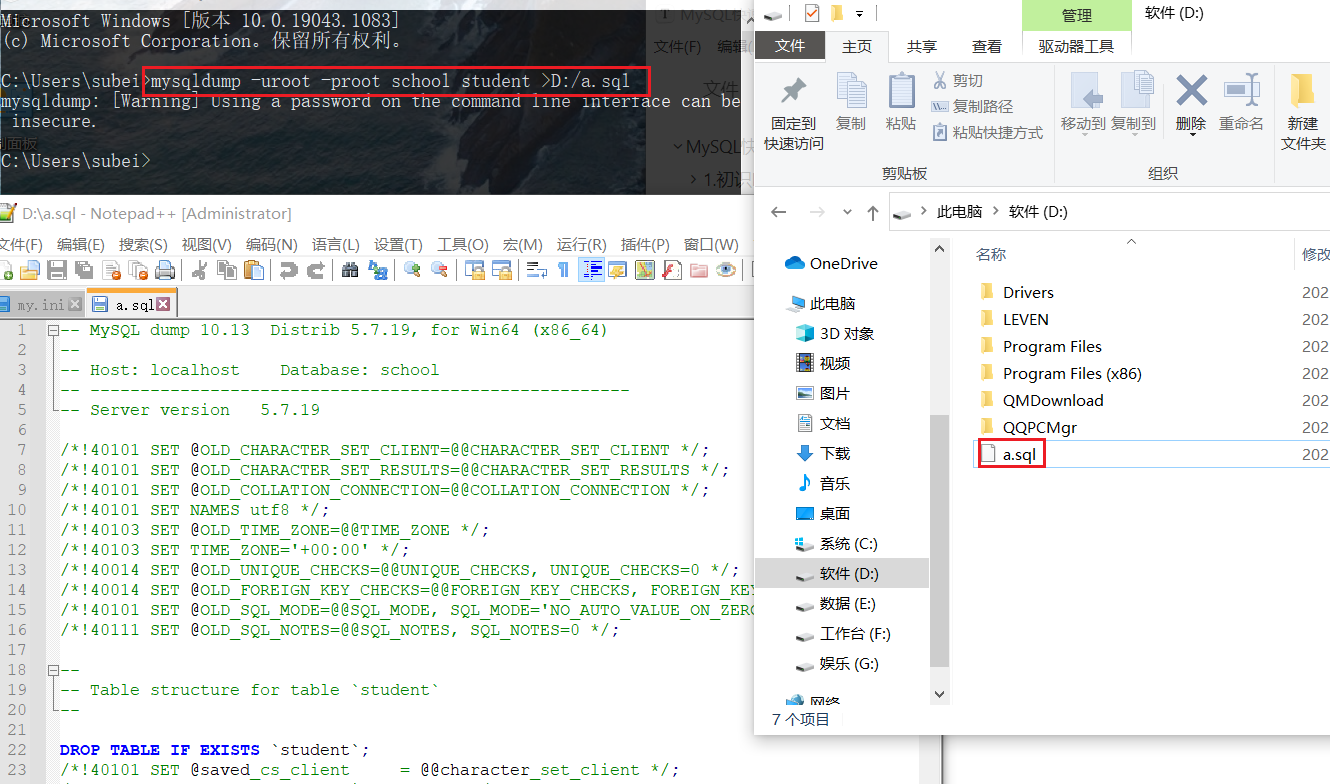Expand recent locations chevron beside forward arrow
Screen dimensions: 1330x784
tap(847, 213)
